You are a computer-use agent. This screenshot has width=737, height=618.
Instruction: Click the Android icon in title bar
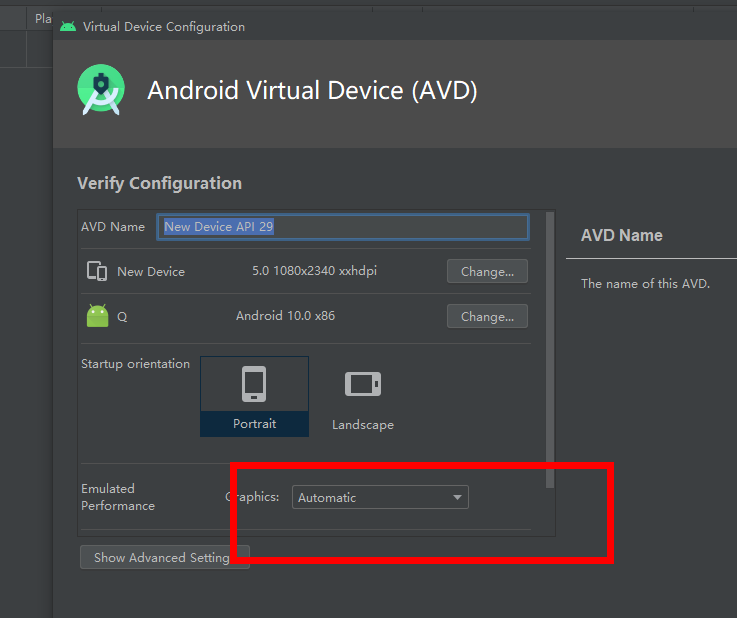point(68,26)
